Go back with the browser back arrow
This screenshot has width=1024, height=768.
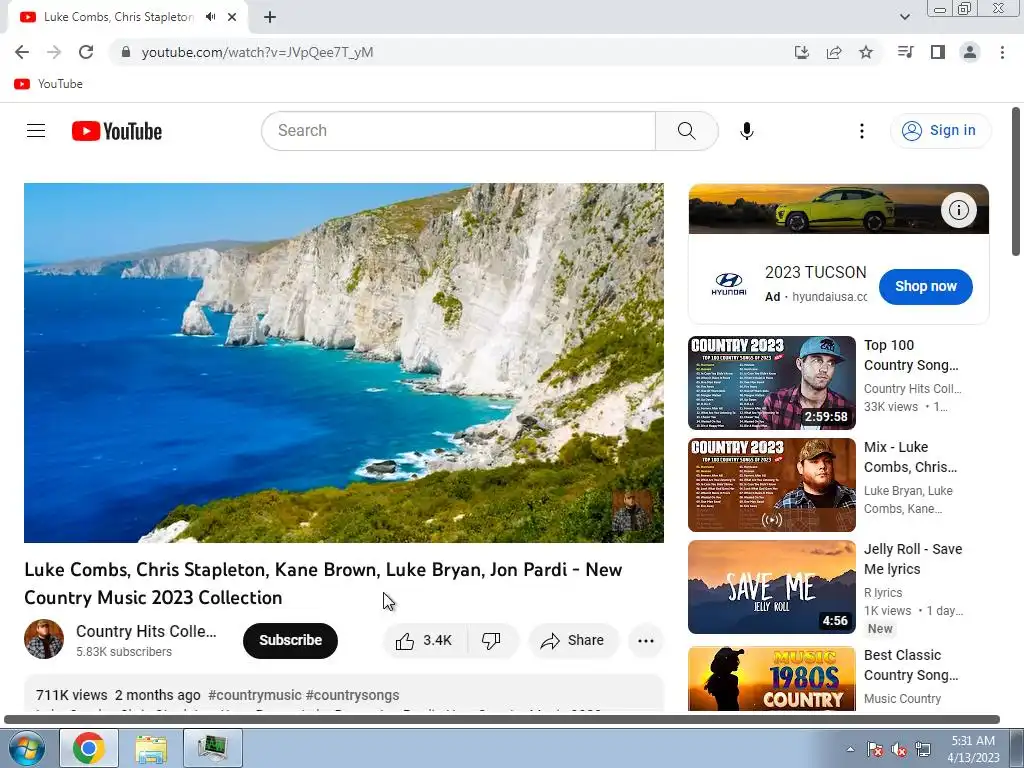pos(22,52)
